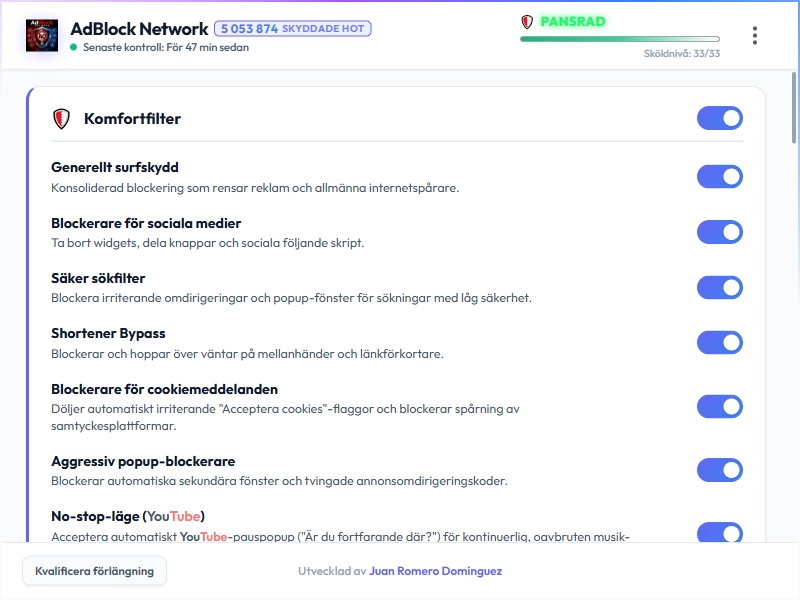
Task: Toggle the Säker sökfilter switch
Action: (x=719, y=288)
